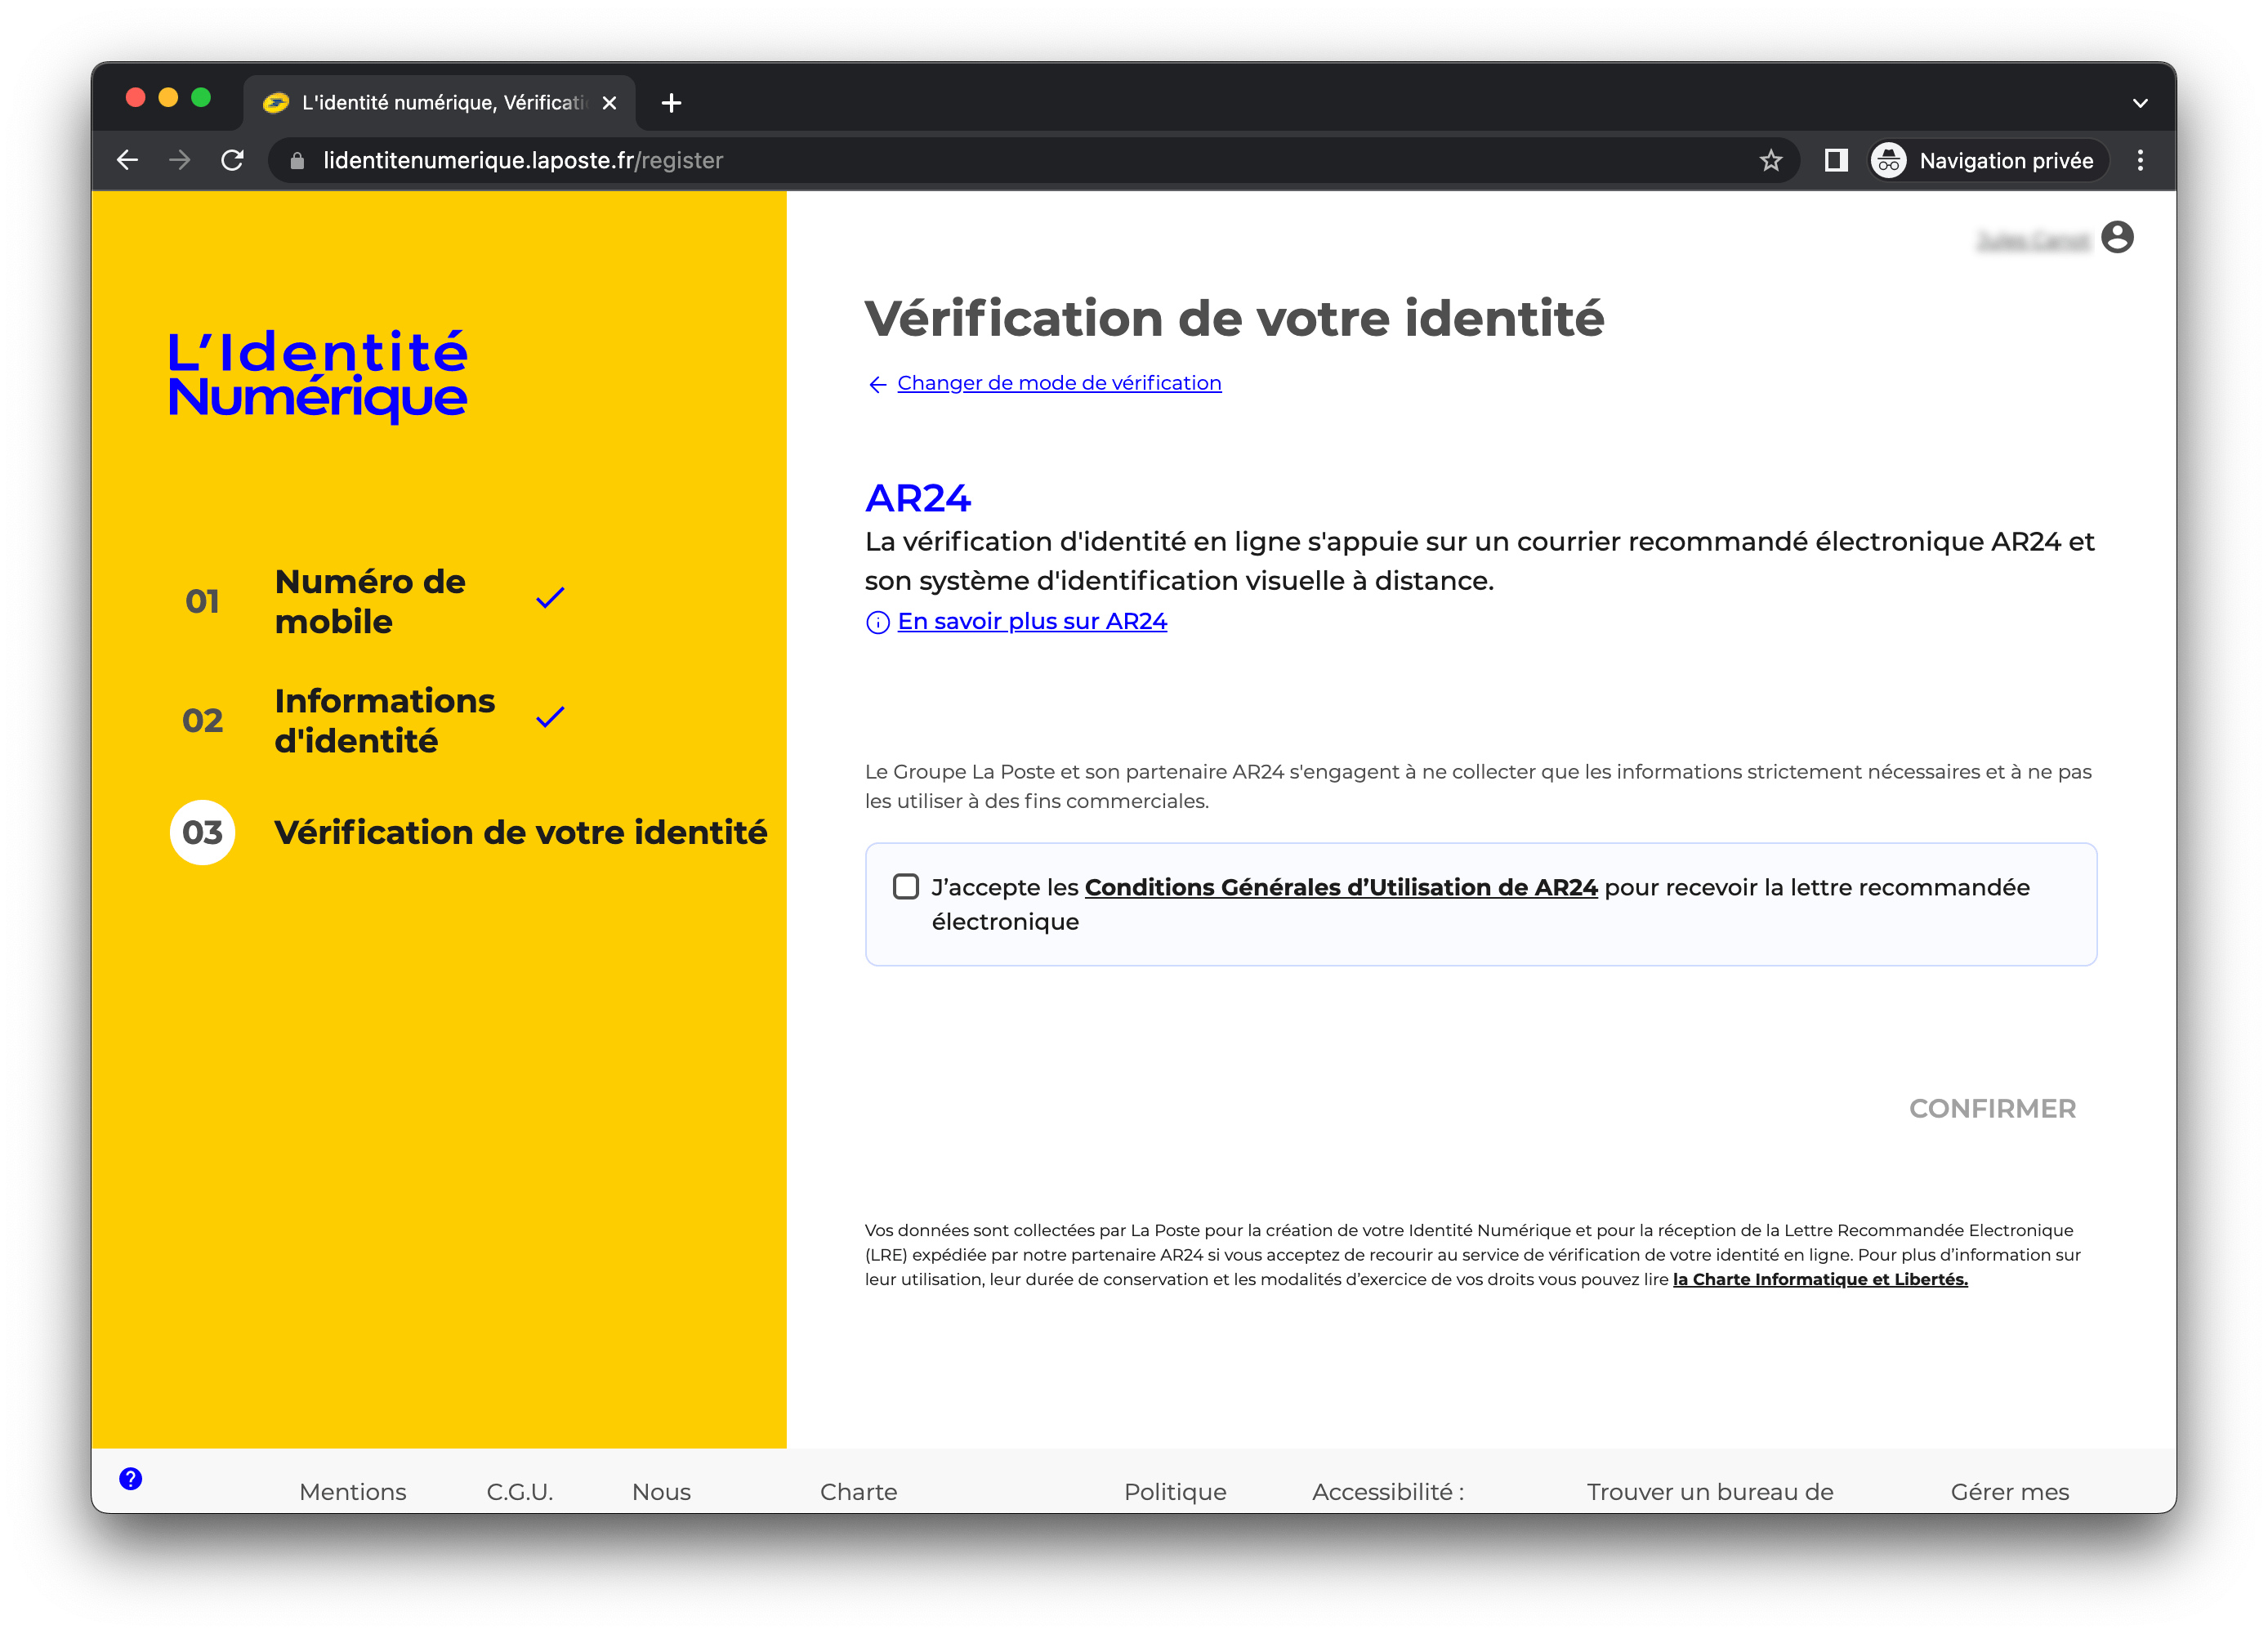2268x1634 pixels.
Task: Expand the tab search chevron
Action: pyautogui.click(x=2140, y=103)
